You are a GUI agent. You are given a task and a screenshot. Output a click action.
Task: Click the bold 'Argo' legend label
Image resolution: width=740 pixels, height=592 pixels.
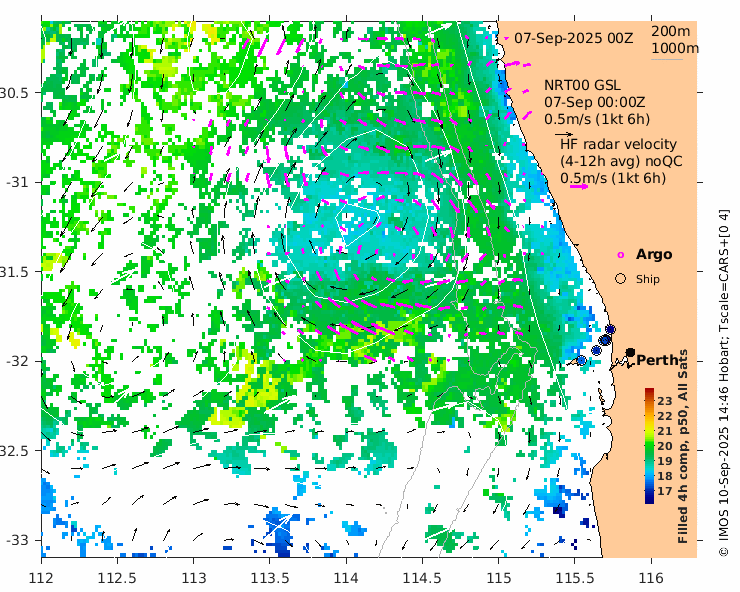[x=654, y=254]
